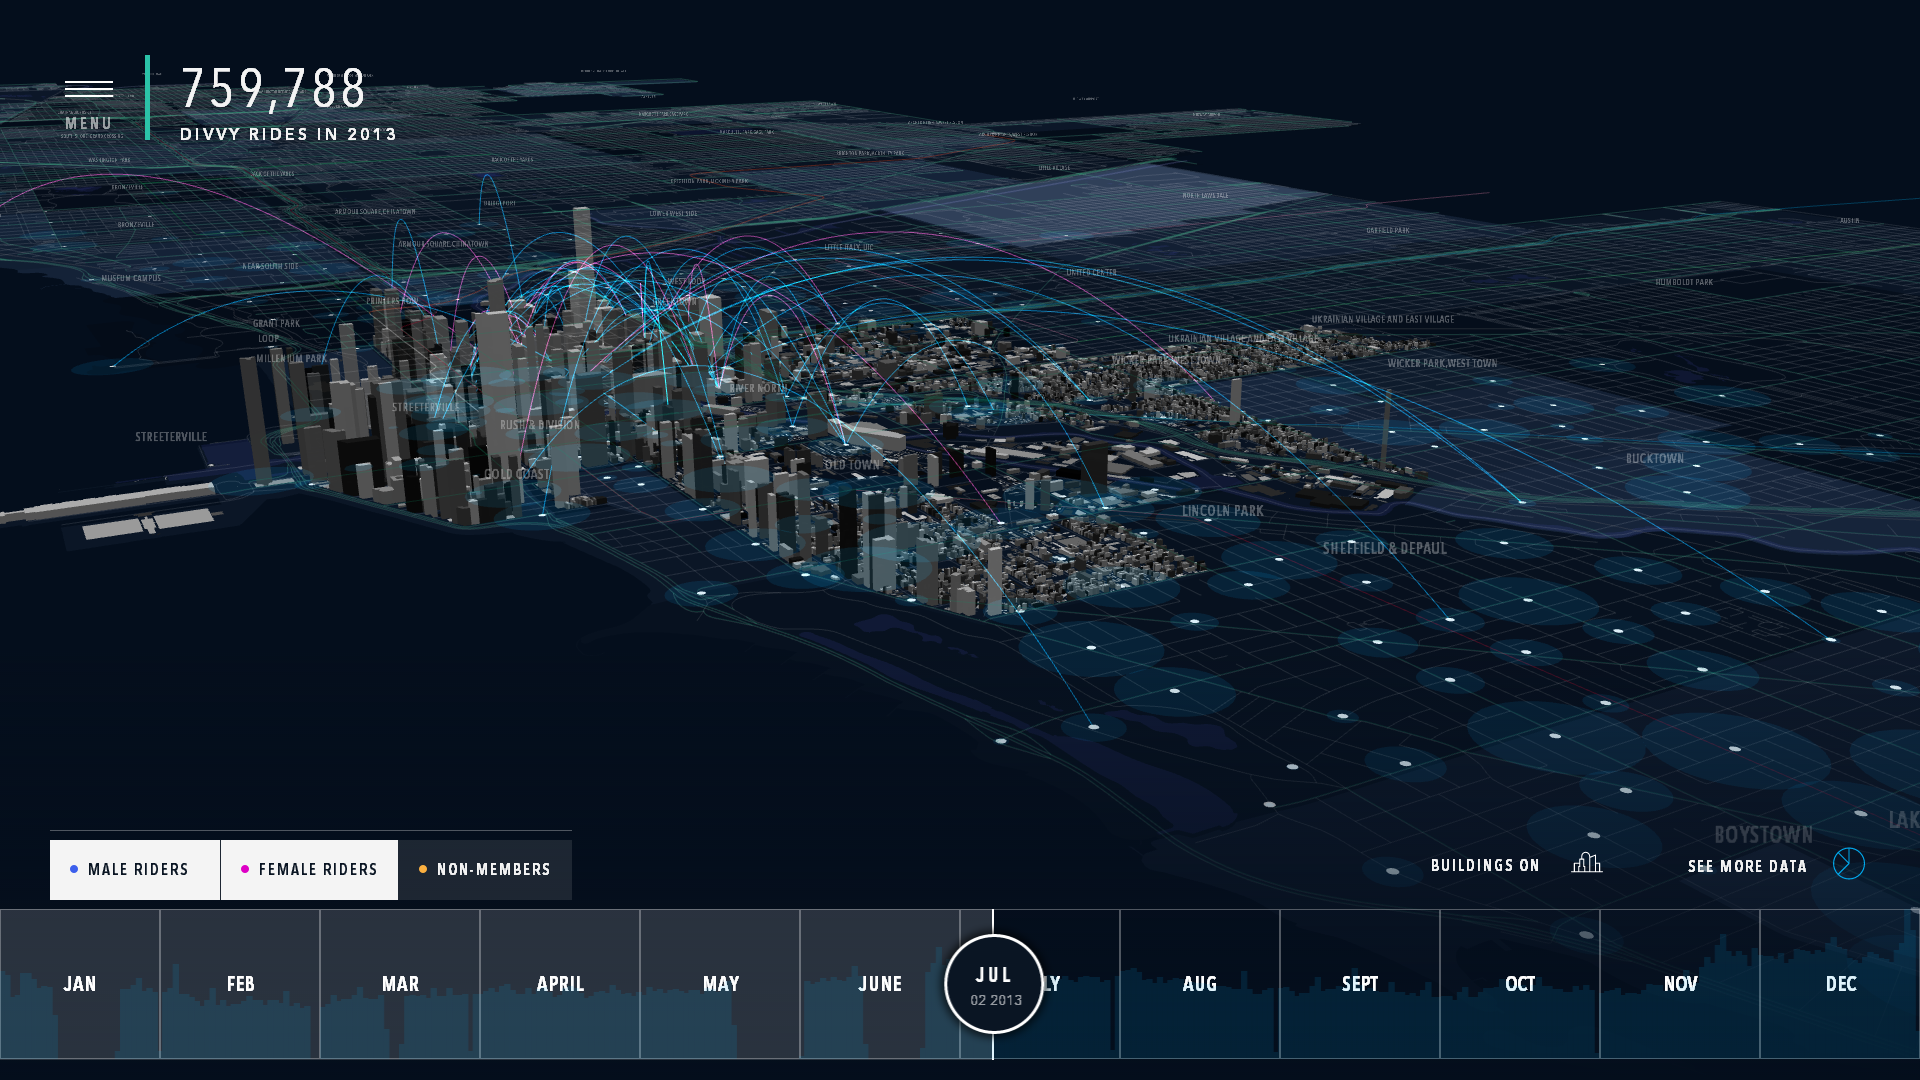
Task: Select Lincoln Park neighborhood label
Action: pos(1222,511)
